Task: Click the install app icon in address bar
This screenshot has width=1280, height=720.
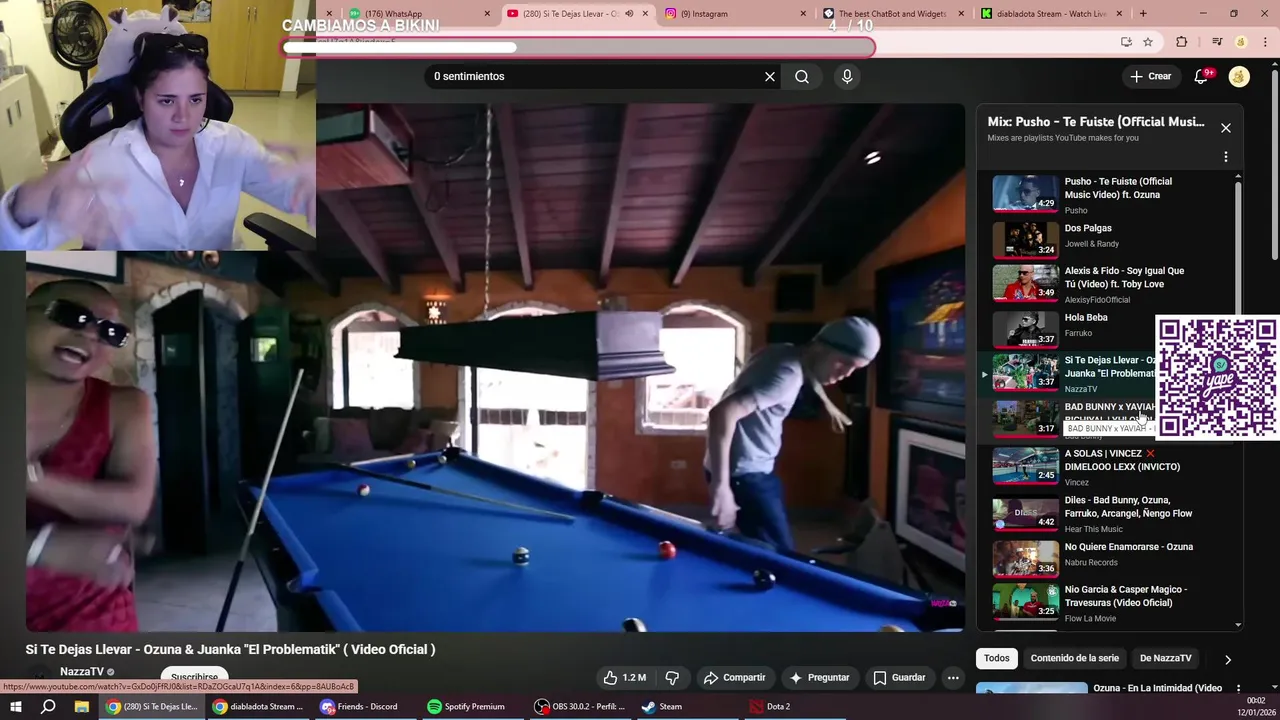Action: 1126,42
